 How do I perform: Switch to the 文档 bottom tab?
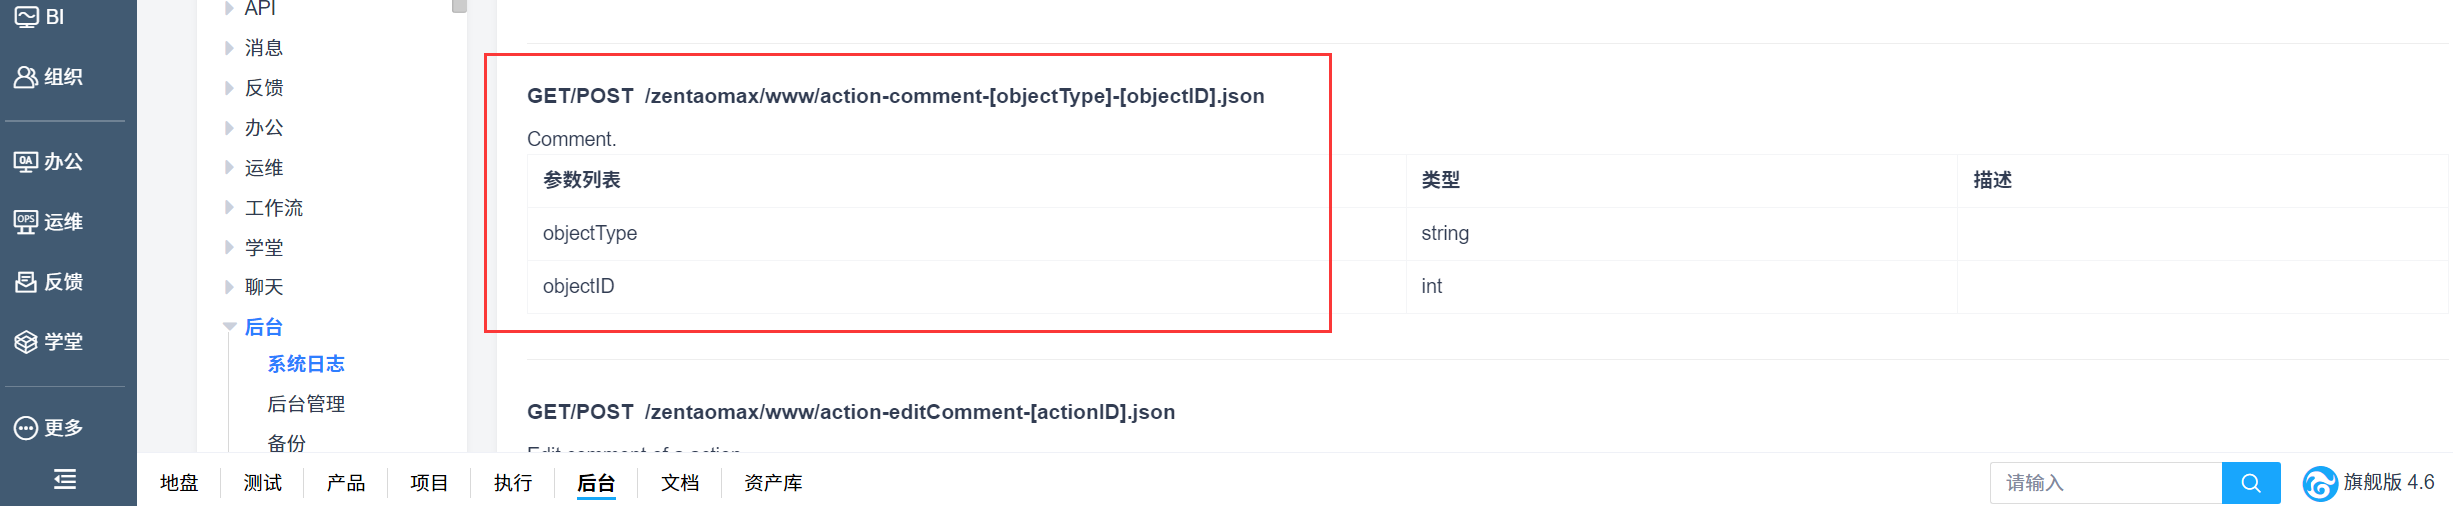tap(680, 483)
